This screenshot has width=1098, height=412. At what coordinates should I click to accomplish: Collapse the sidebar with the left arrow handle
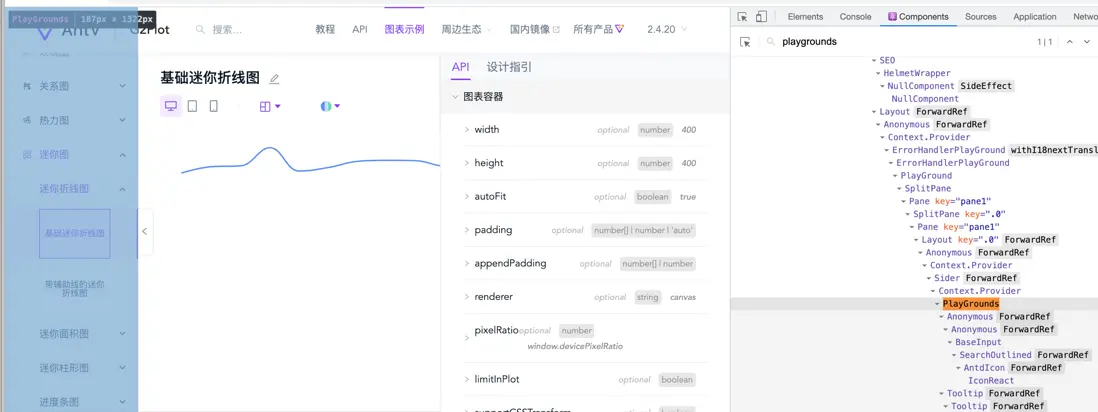144,231
